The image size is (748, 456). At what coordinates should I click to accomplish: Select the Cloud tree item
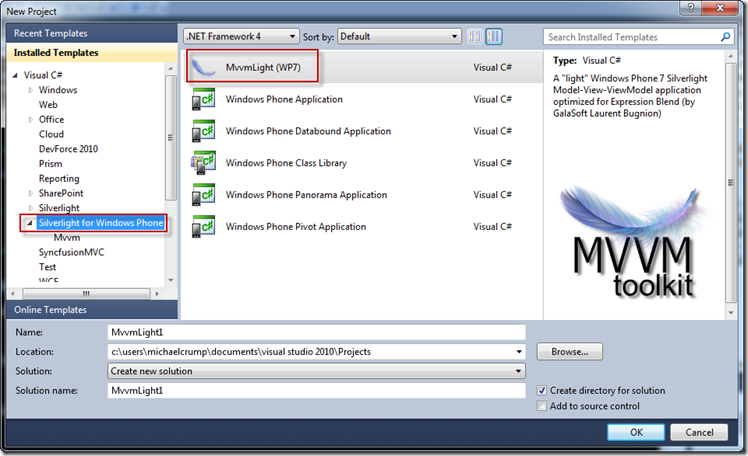[51, 135]
